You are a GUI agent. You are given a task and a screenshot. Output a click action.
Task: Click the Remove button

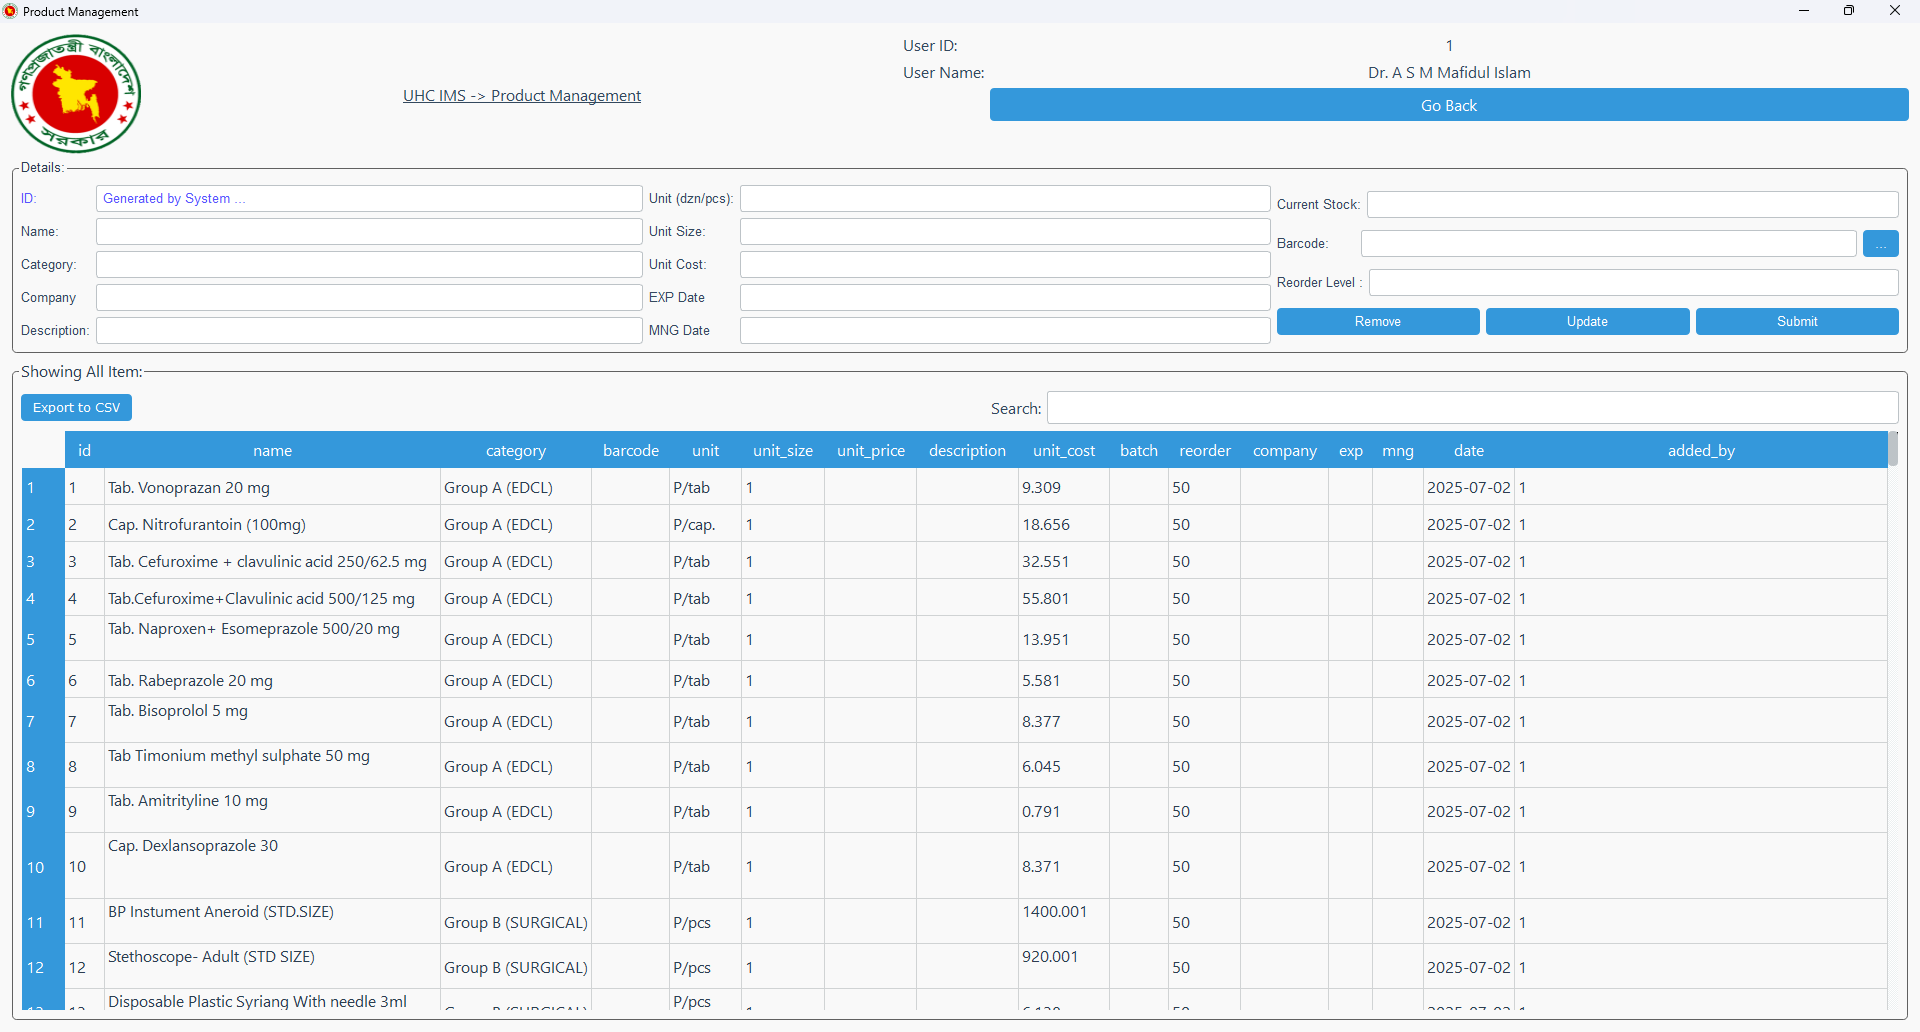tap(1377, 322)
